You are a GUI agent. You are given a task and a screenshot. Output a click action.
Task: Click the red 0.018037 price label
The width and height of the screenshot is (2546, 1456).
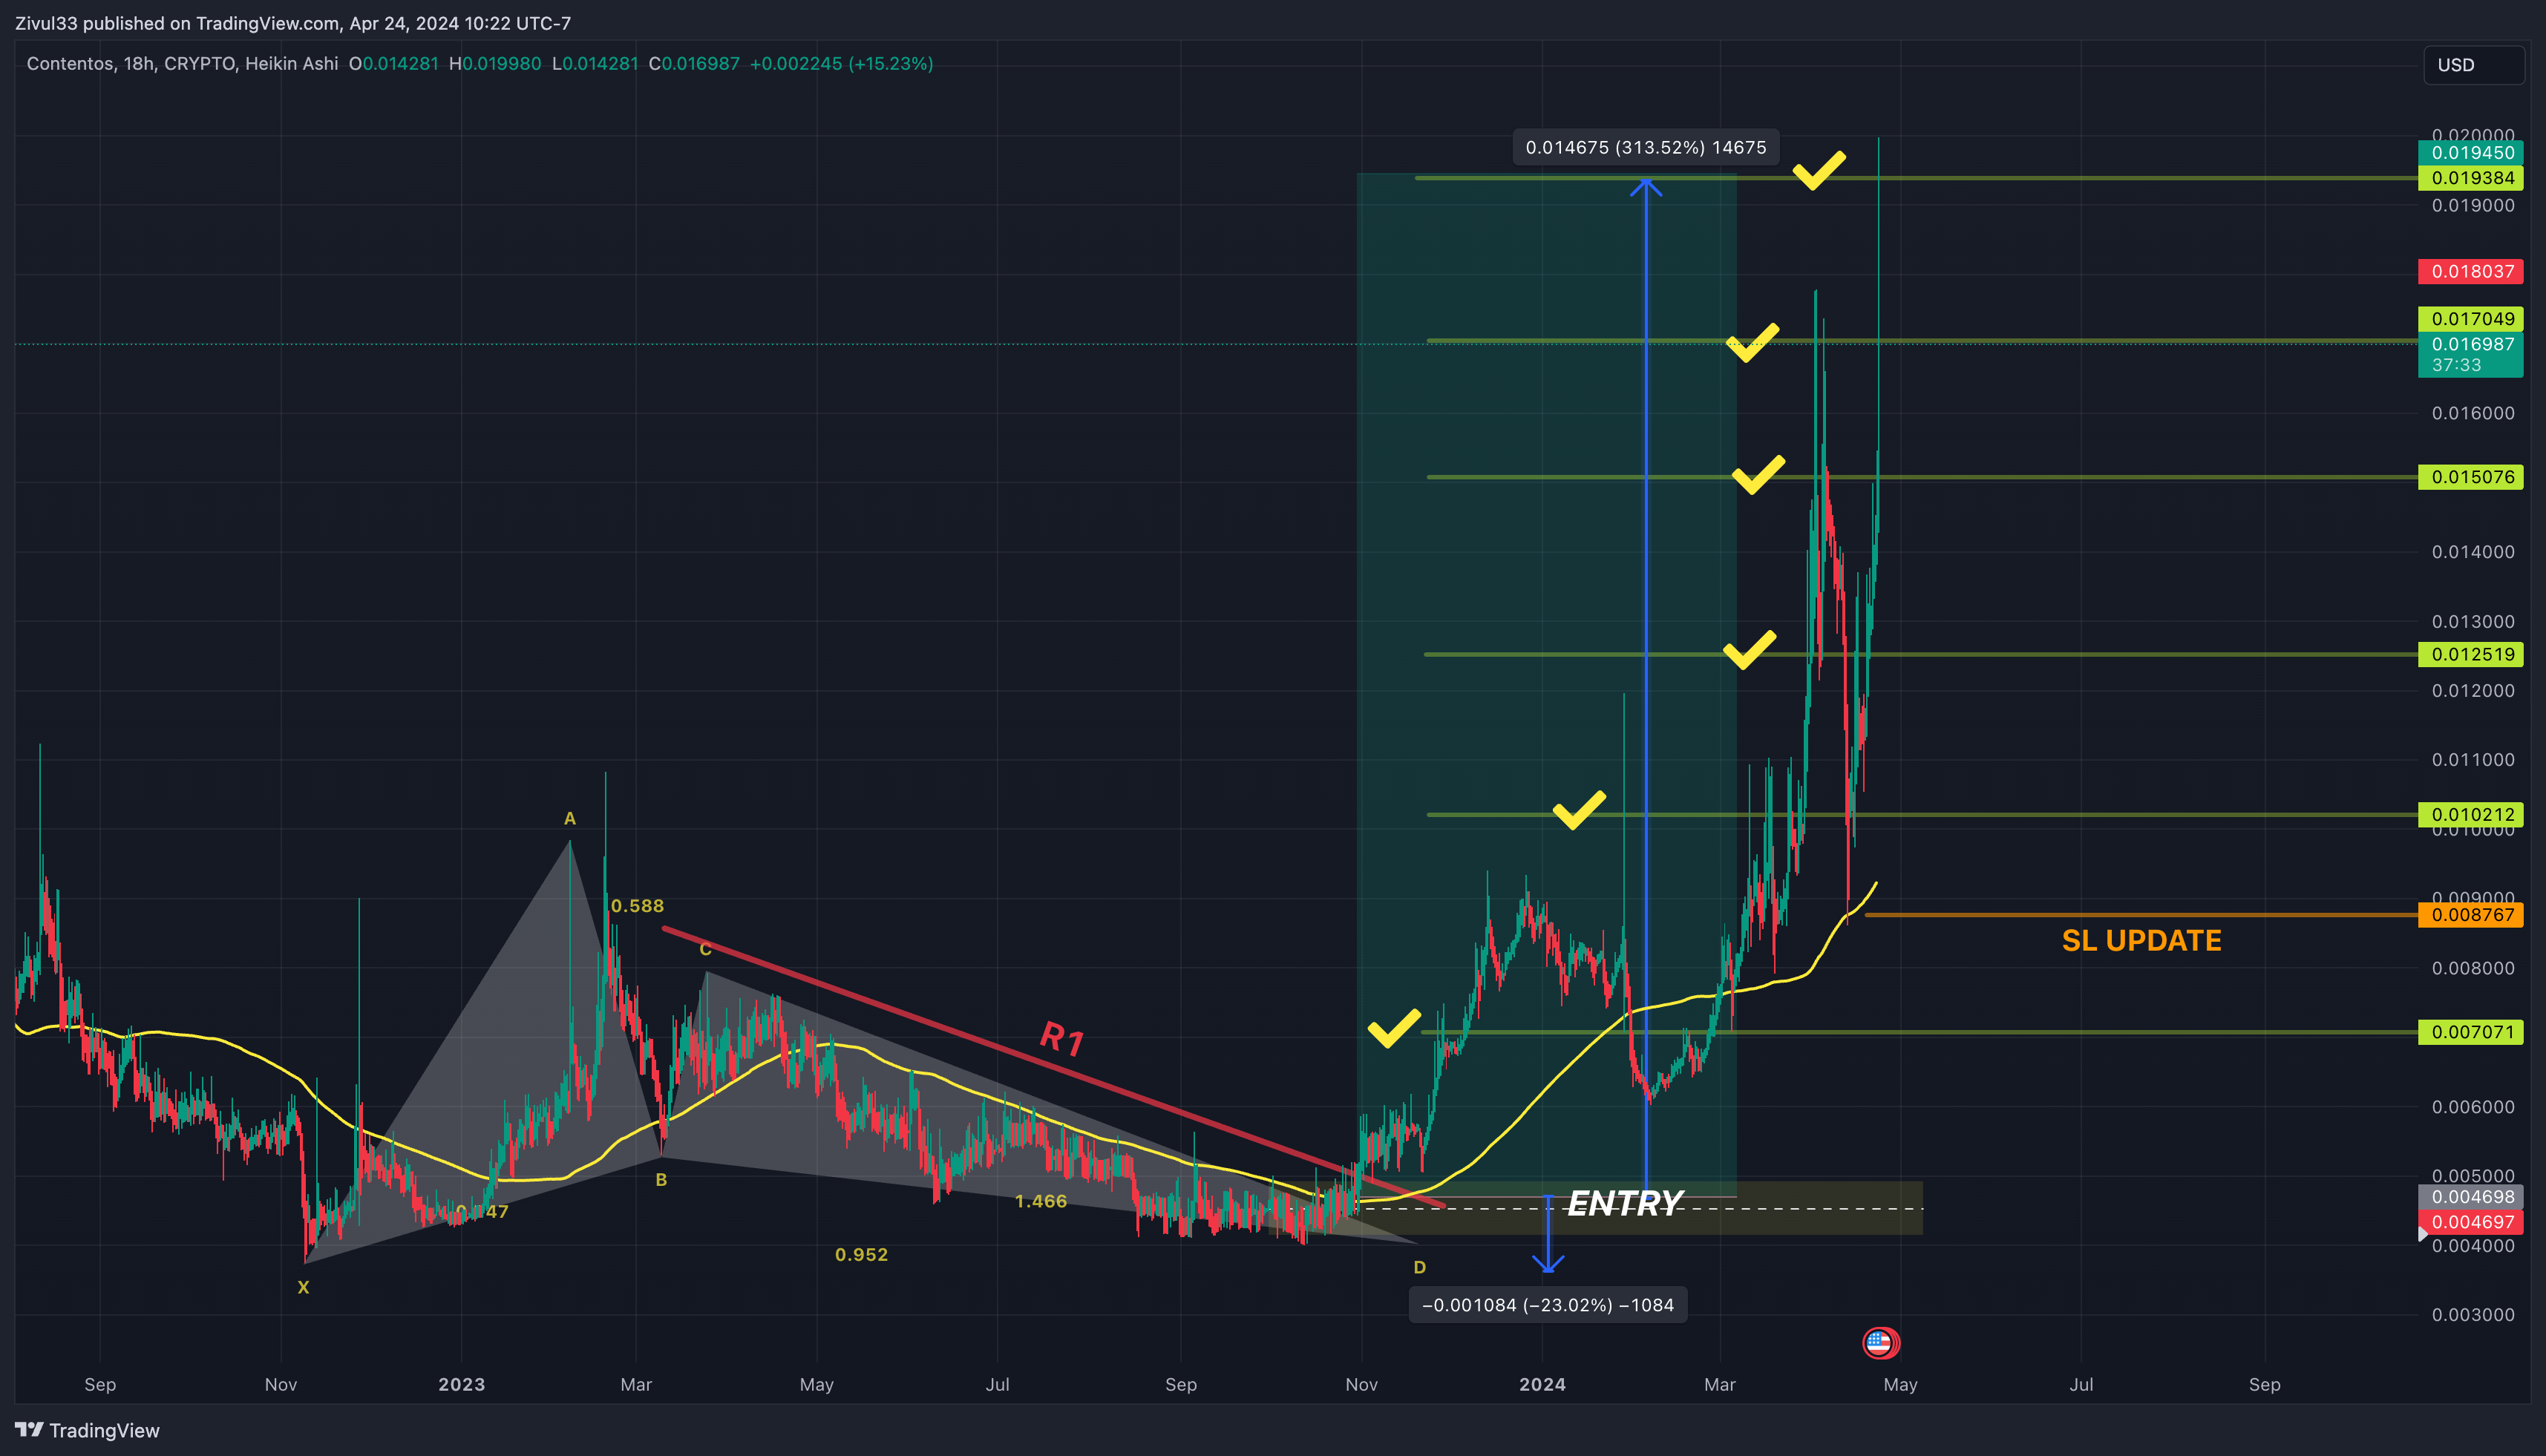pyautogui.click(x=2471, y=271)
